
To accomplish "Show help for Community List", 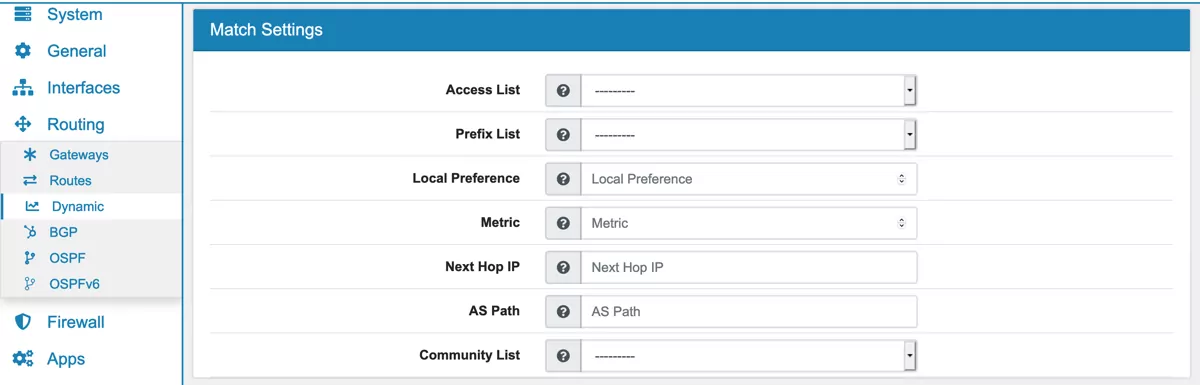I will pos(563,355).
